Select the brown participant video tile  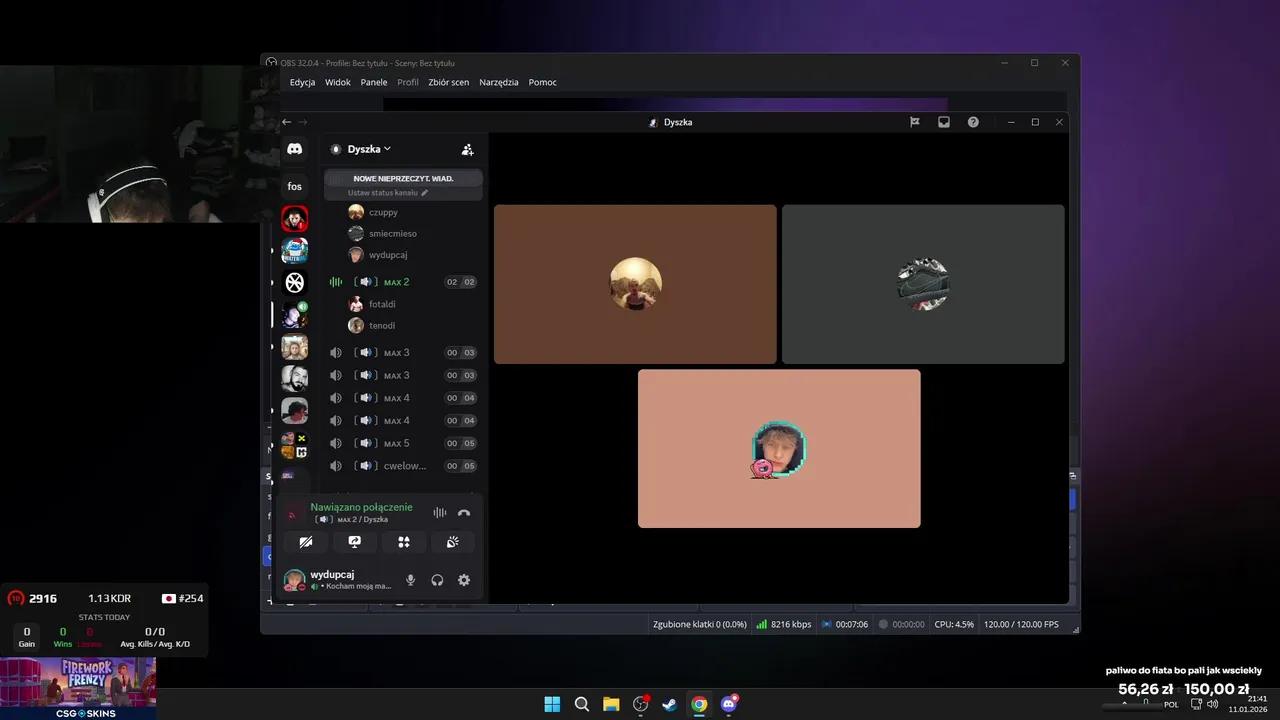coord(635,284)
